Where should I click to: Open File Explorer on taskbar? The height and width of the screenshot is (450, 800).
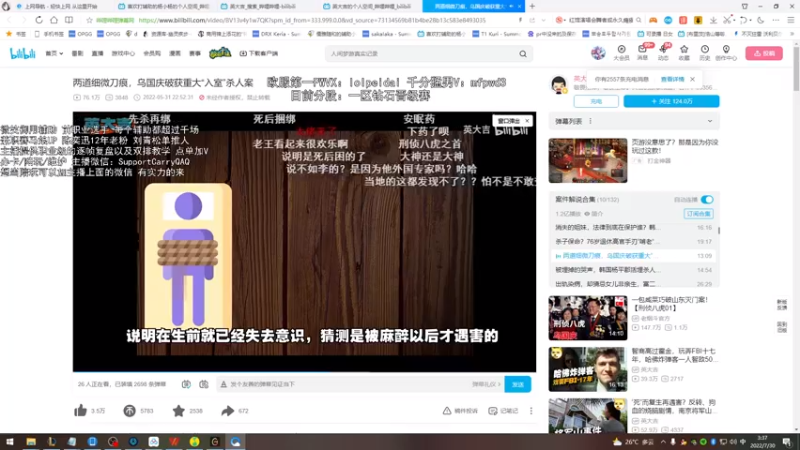click(x=31, y=441)
